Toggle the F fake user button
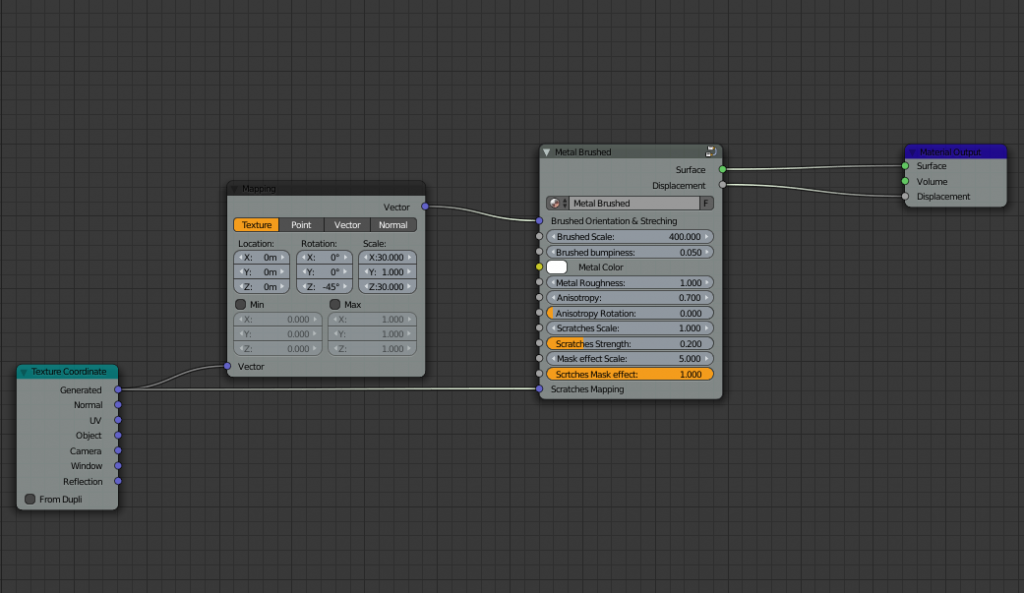Viewport: 1024px width, 593px height. pyautogui.click(x=706, y=203)
